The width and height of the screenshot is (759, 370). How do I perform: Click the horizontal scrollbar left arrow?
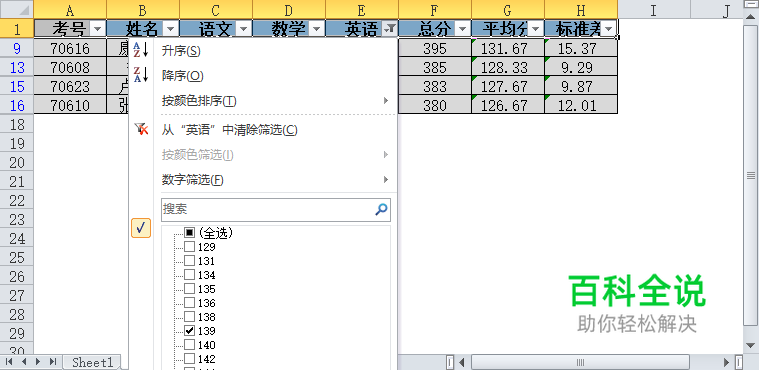[462, 362]
